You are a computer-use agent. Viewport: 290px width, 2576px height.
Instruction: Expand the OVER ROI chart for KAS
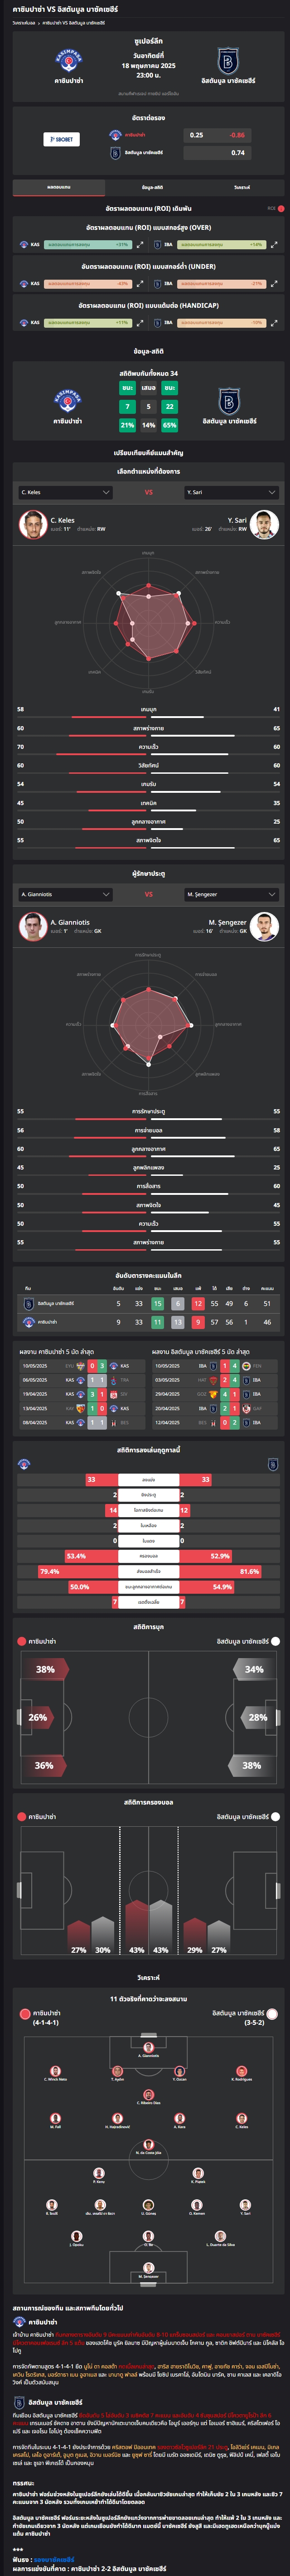tap(140, 244)
